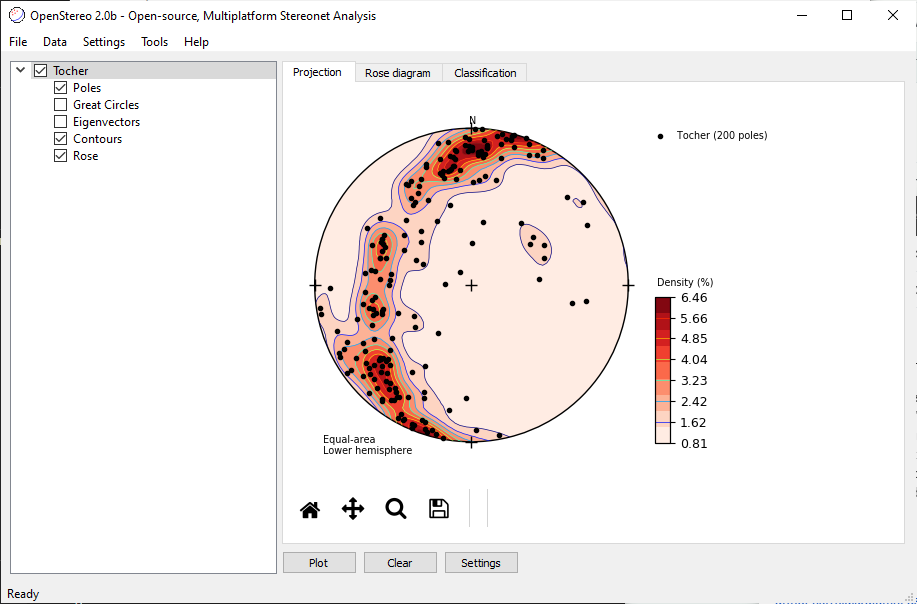Screen dimensions: 917x604
Task: Select the Eigenvectors tree item label
Action: click(106, 122)
